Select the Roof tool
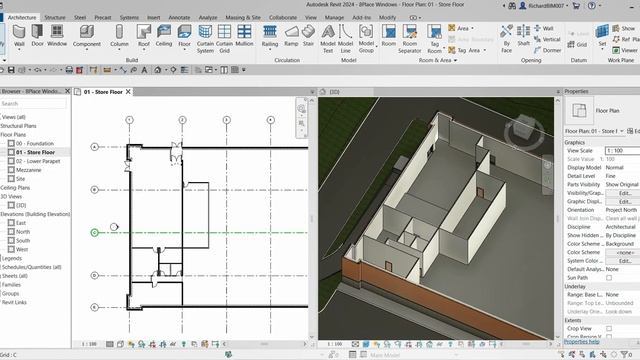The image size is (640, 360). (144, 36)
